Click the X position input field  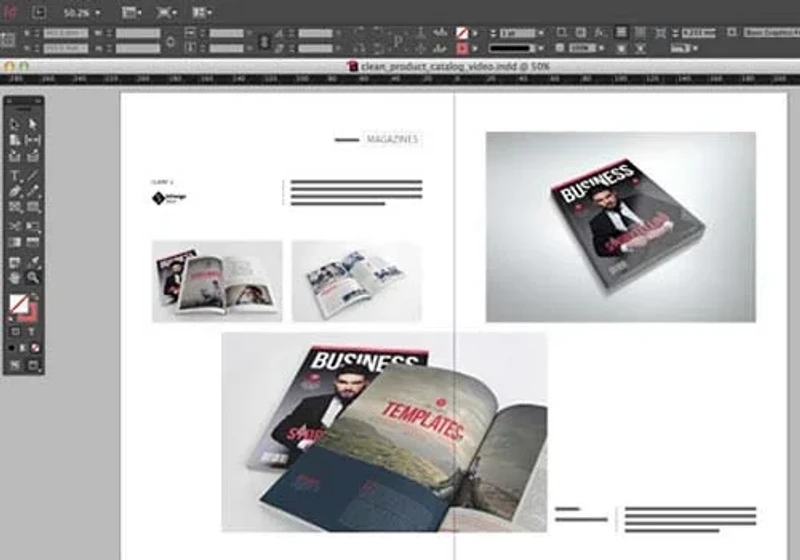coord(66,33)
